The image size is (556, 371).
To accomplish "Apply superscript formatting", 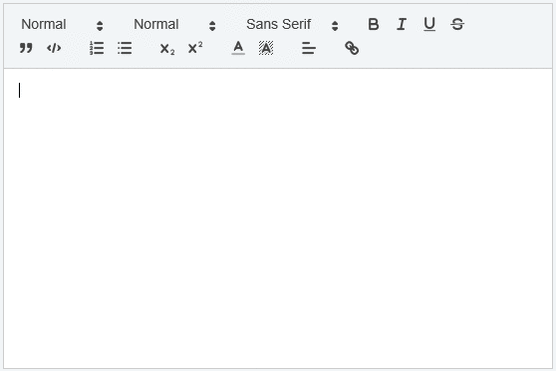I will (x=195, y=48).
